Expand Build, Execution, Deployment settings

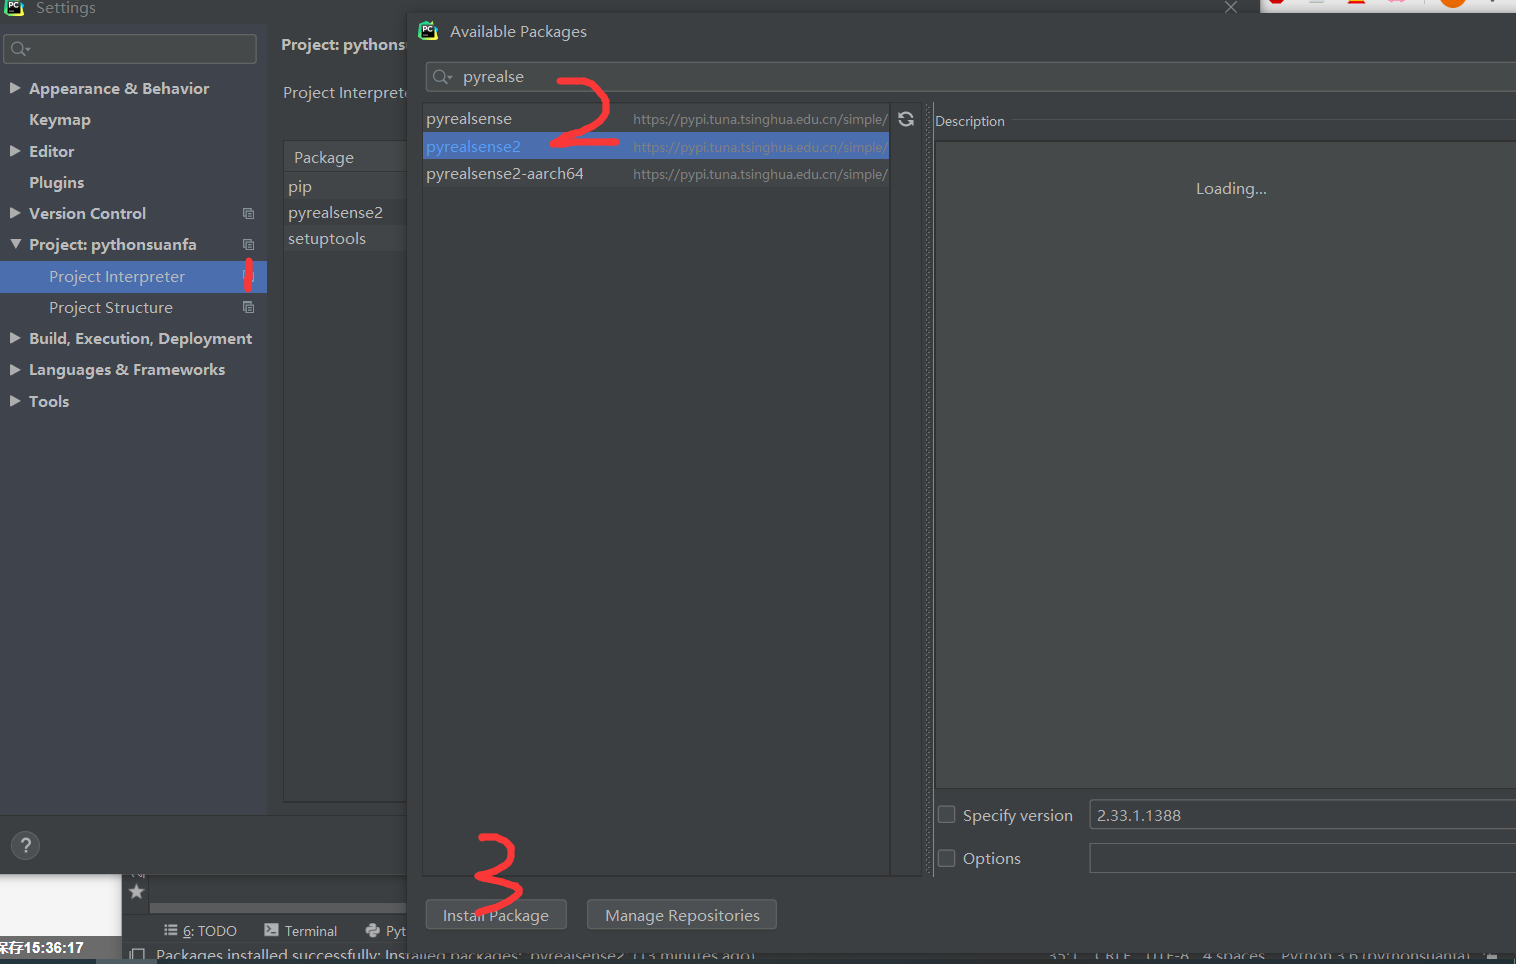tap(15, 338)
